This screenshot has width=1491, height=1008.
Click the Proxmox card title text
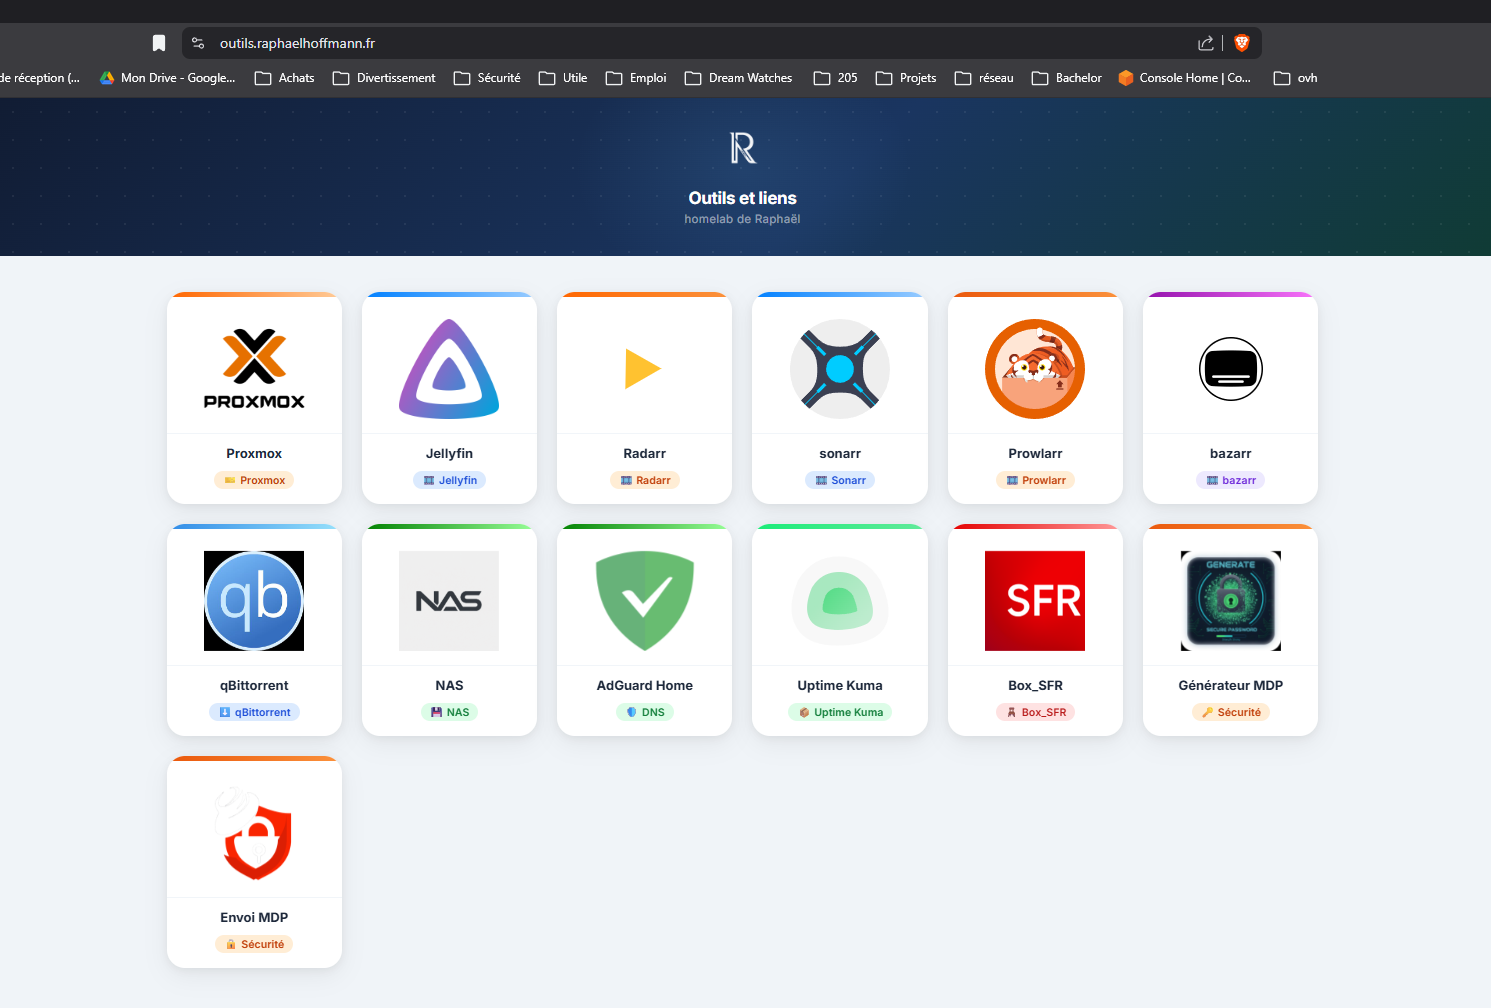(254, 453)
